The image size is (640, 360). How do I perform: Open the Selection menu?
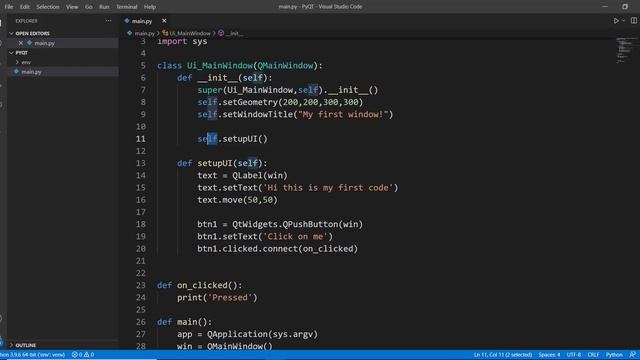point(48,7)
